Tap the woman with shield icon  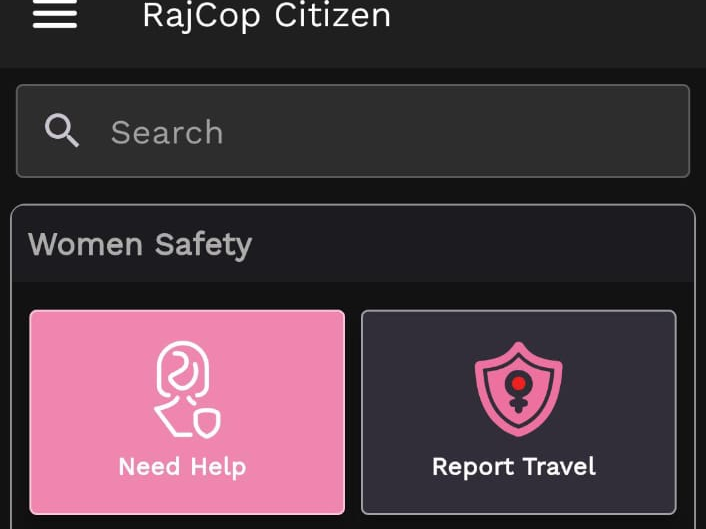pos(187,389)
